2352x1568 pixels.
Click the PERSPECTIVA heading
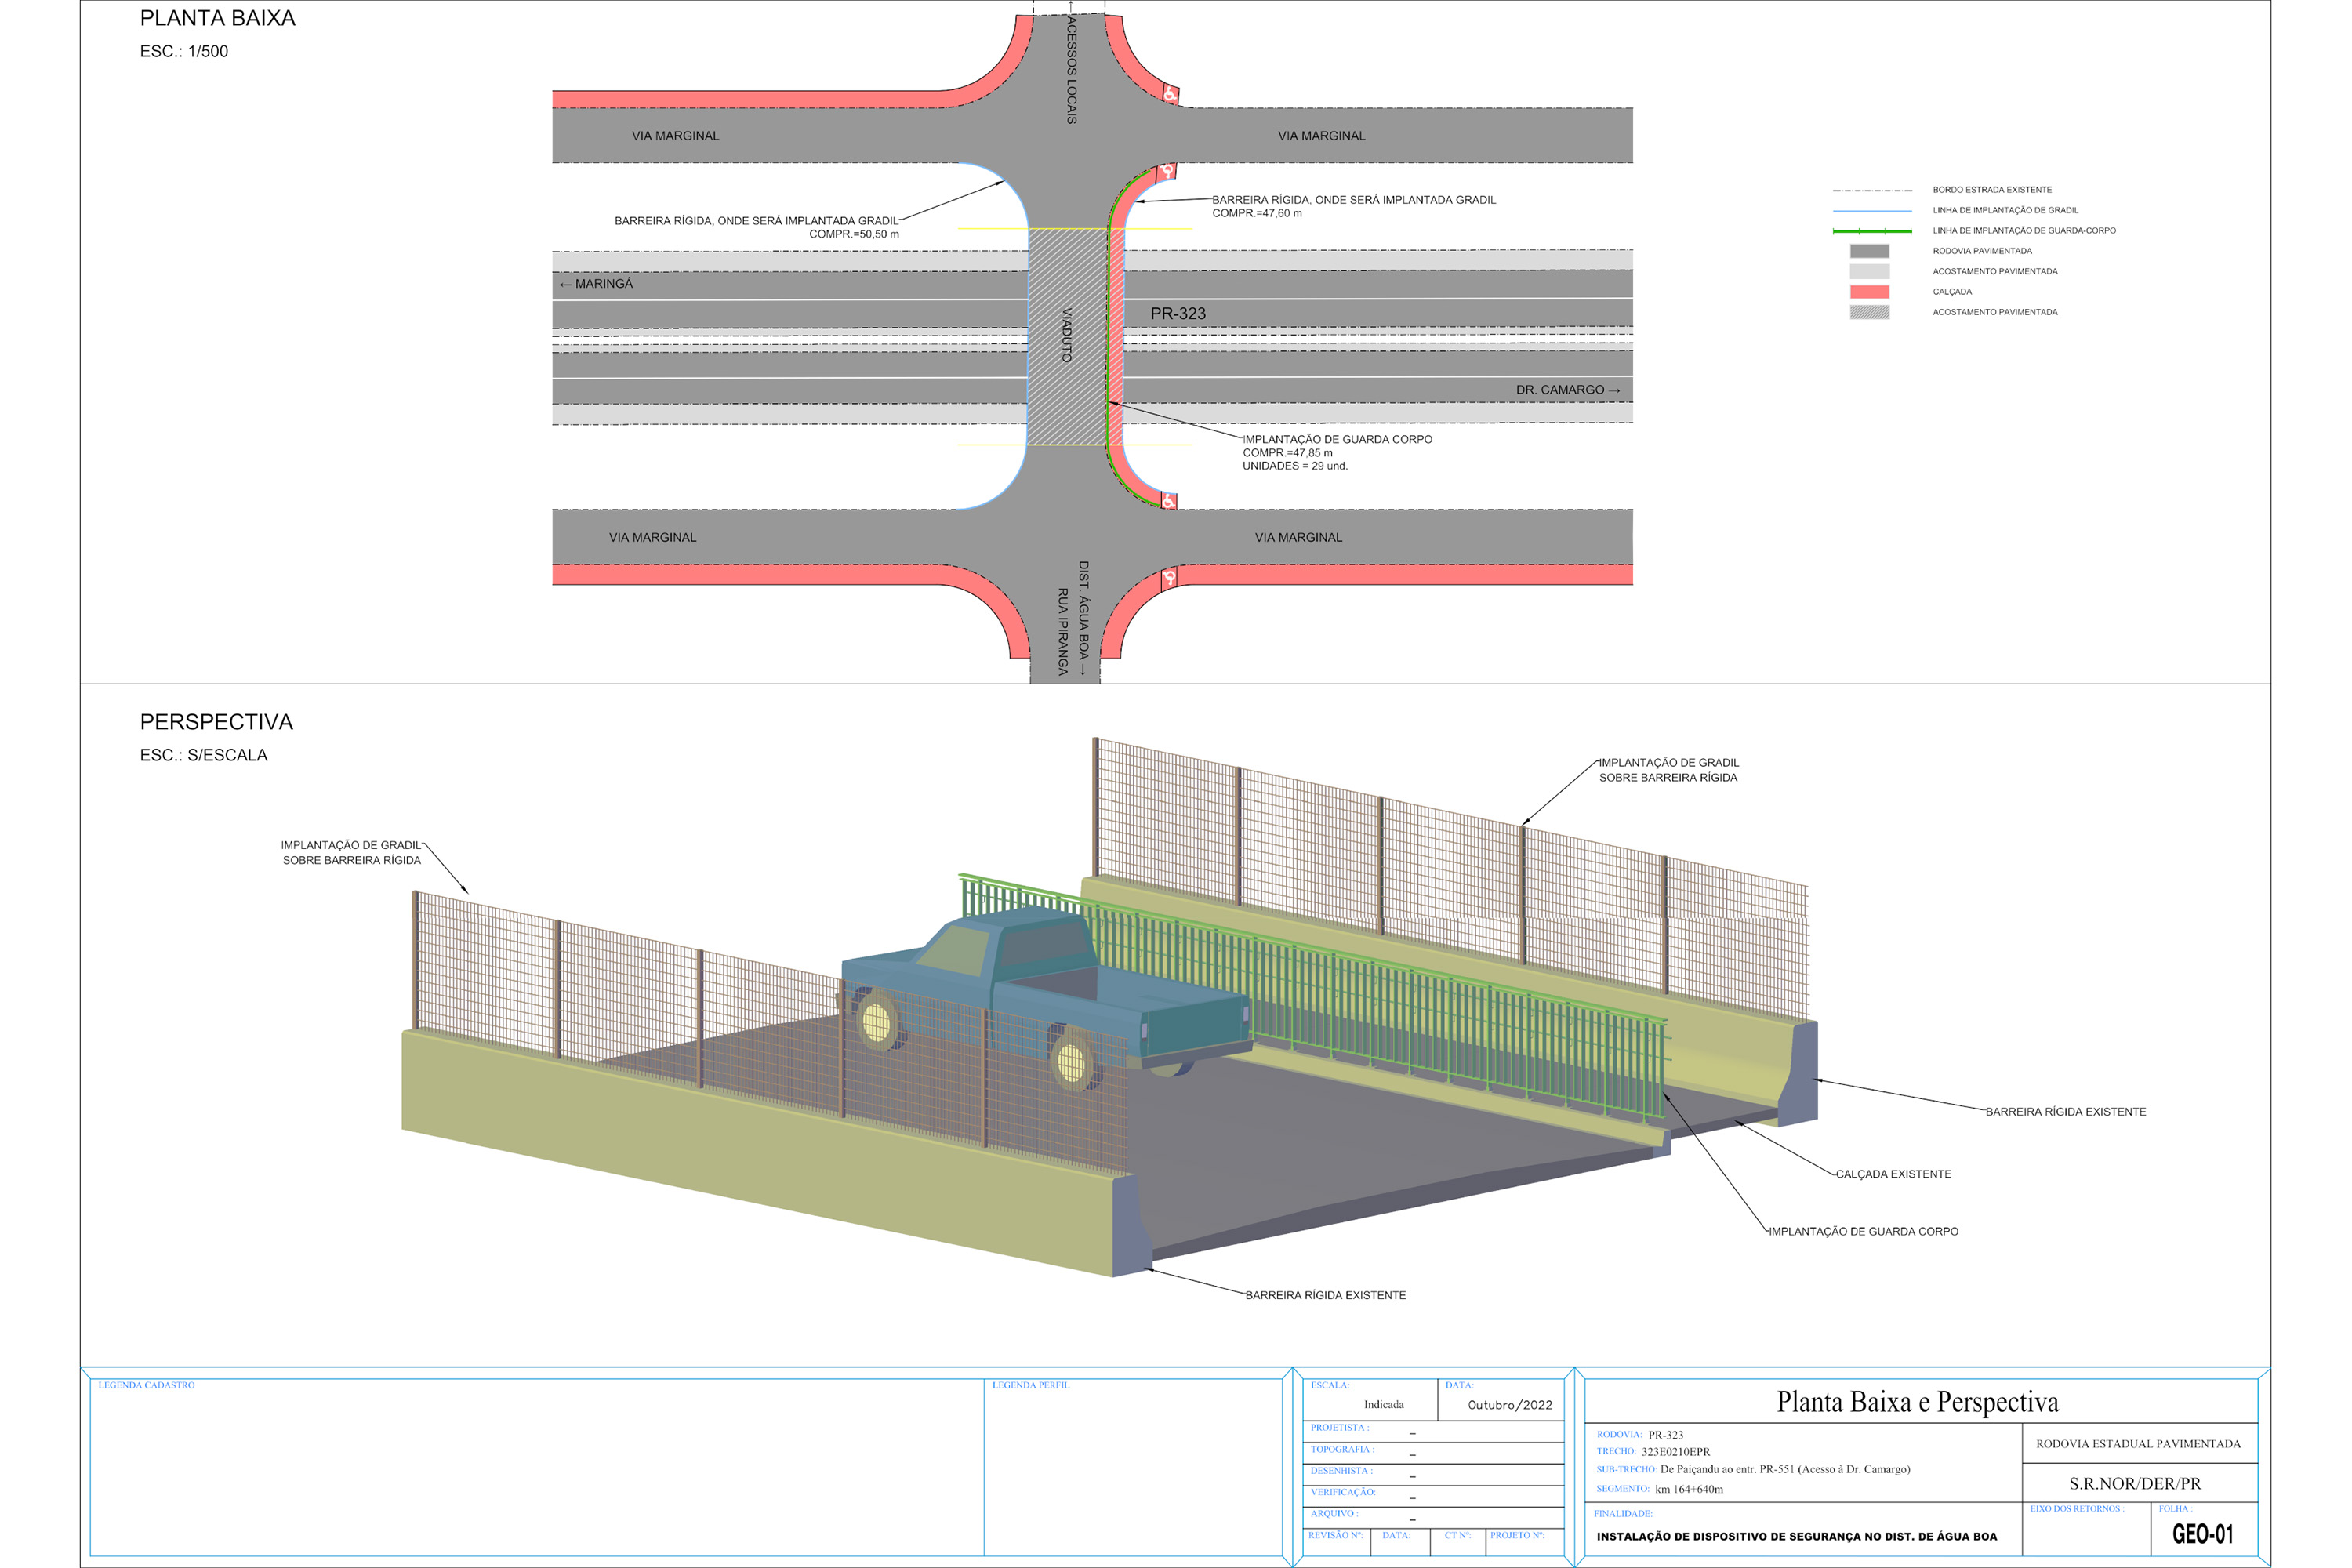pyautogui.click(x=216, y=722)
